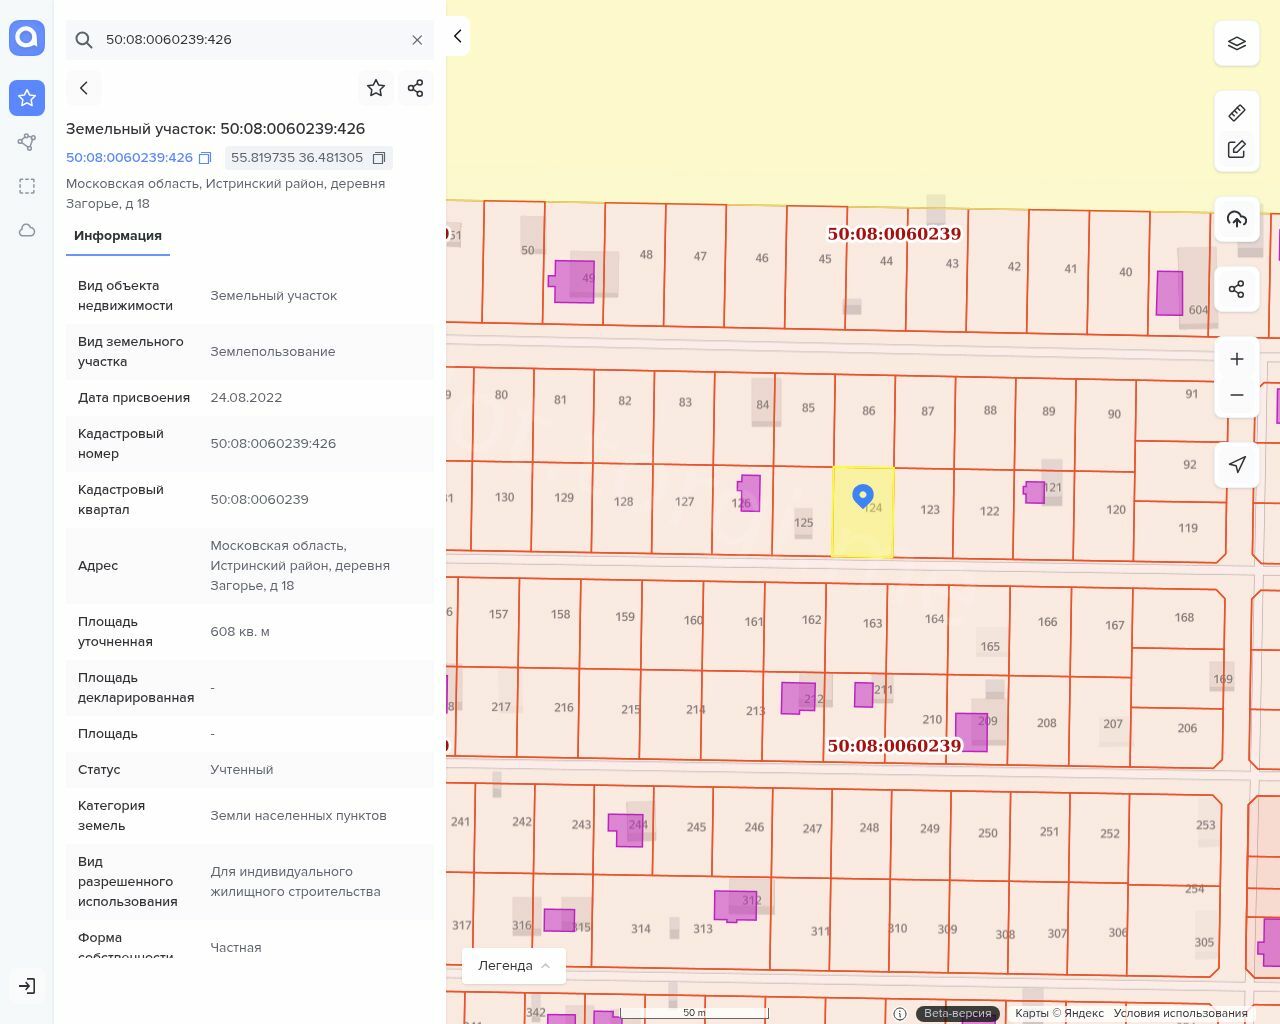Image resolution: width=1280 pixels, height=1024 pixels.
Task: Add parcel to favorites with star
Action: point(376,88)
